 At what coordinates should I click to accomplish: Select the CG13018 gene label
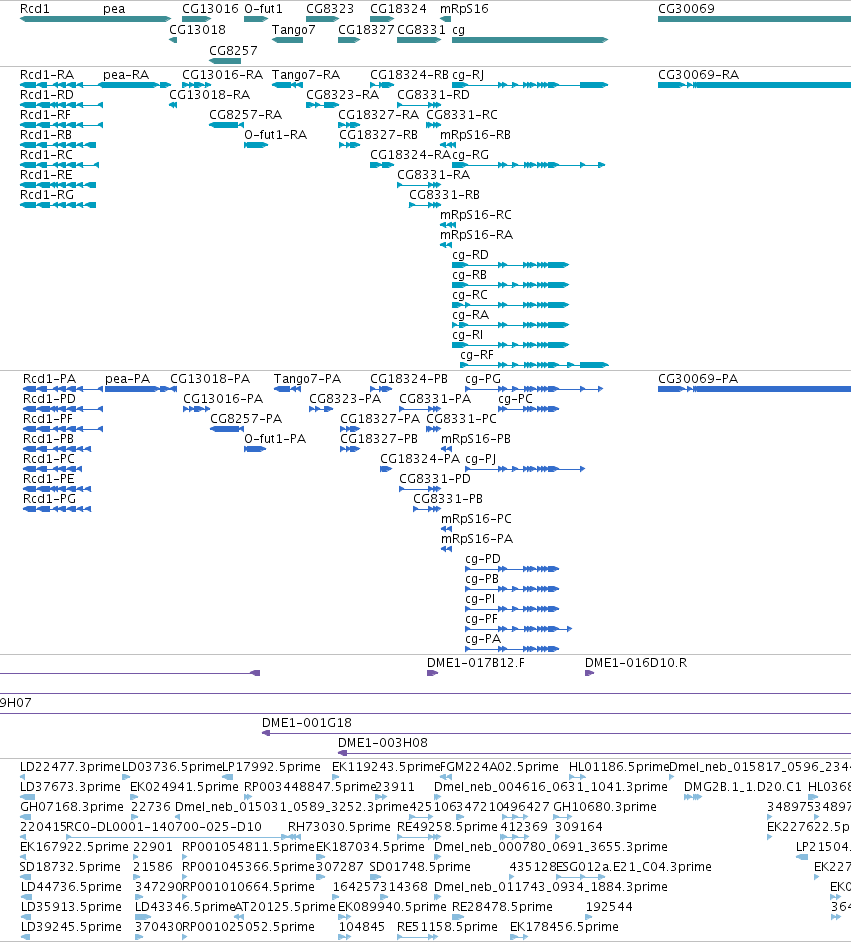(198, 29)
